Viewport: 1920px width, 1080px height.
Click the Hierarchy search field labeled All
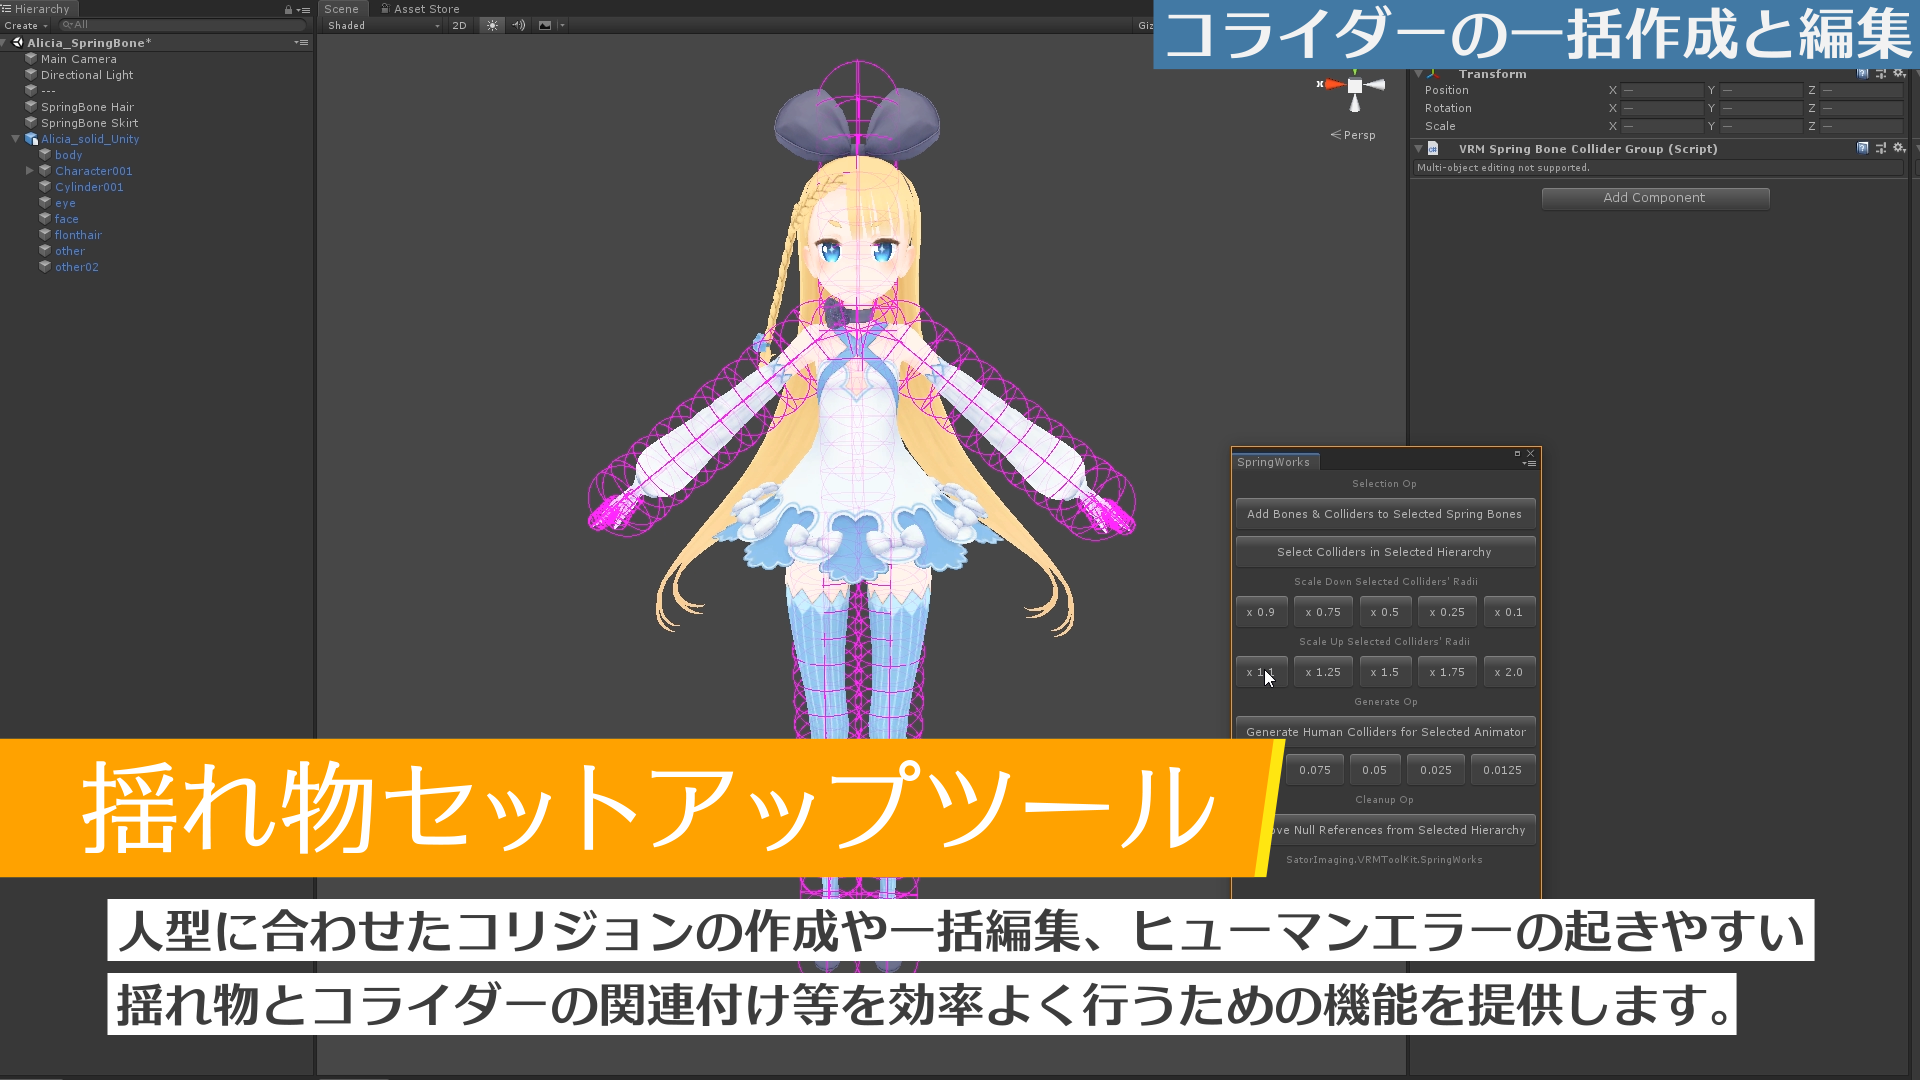tap(180, 24)
